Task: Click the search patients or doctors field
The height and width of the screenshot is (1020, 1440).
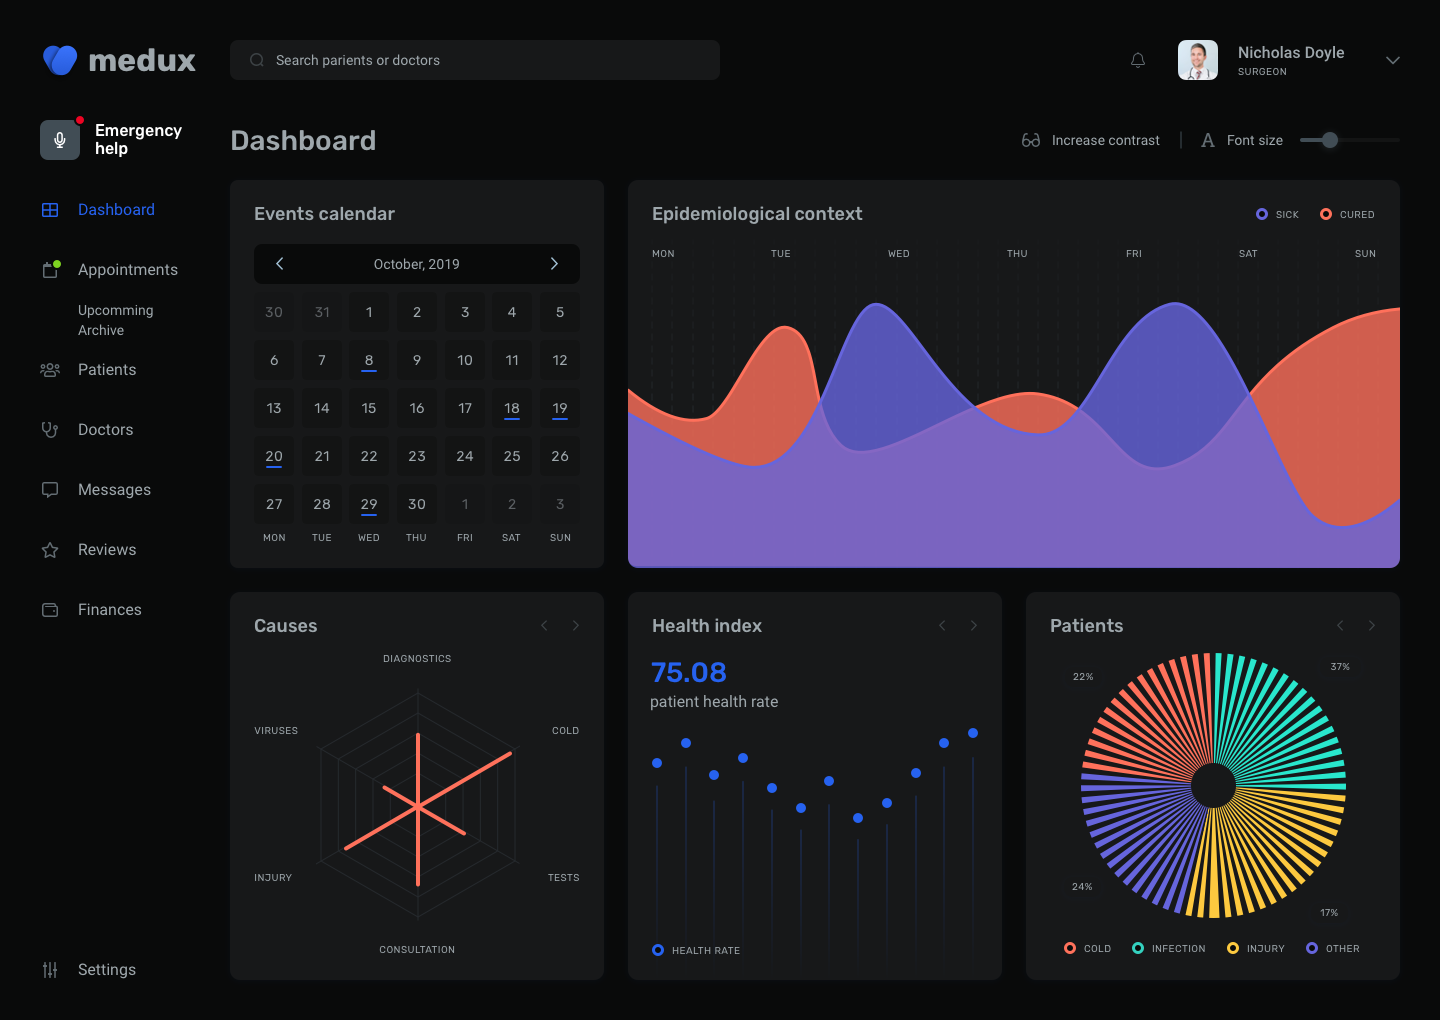Action: click(475, 60)
